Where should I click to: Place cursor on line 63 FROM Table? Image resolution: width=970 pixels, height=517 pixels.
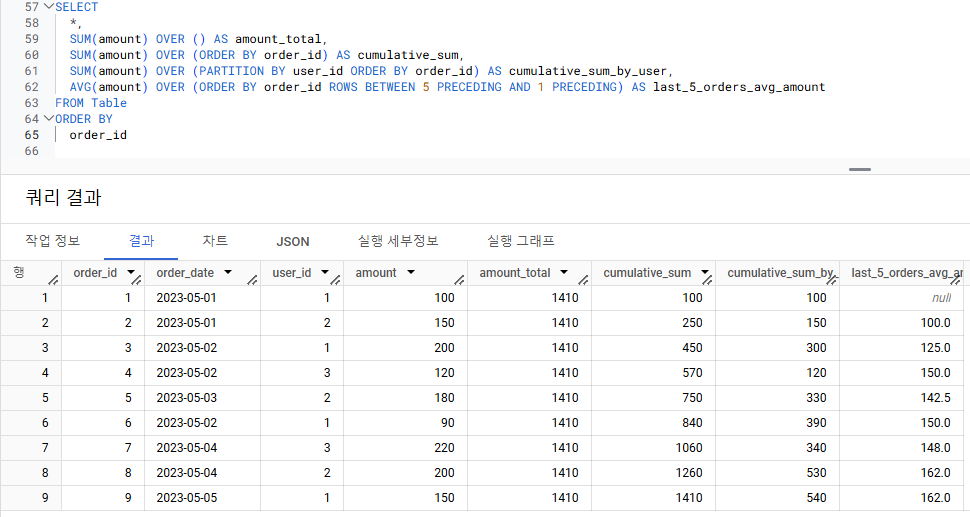click(91, 103)
